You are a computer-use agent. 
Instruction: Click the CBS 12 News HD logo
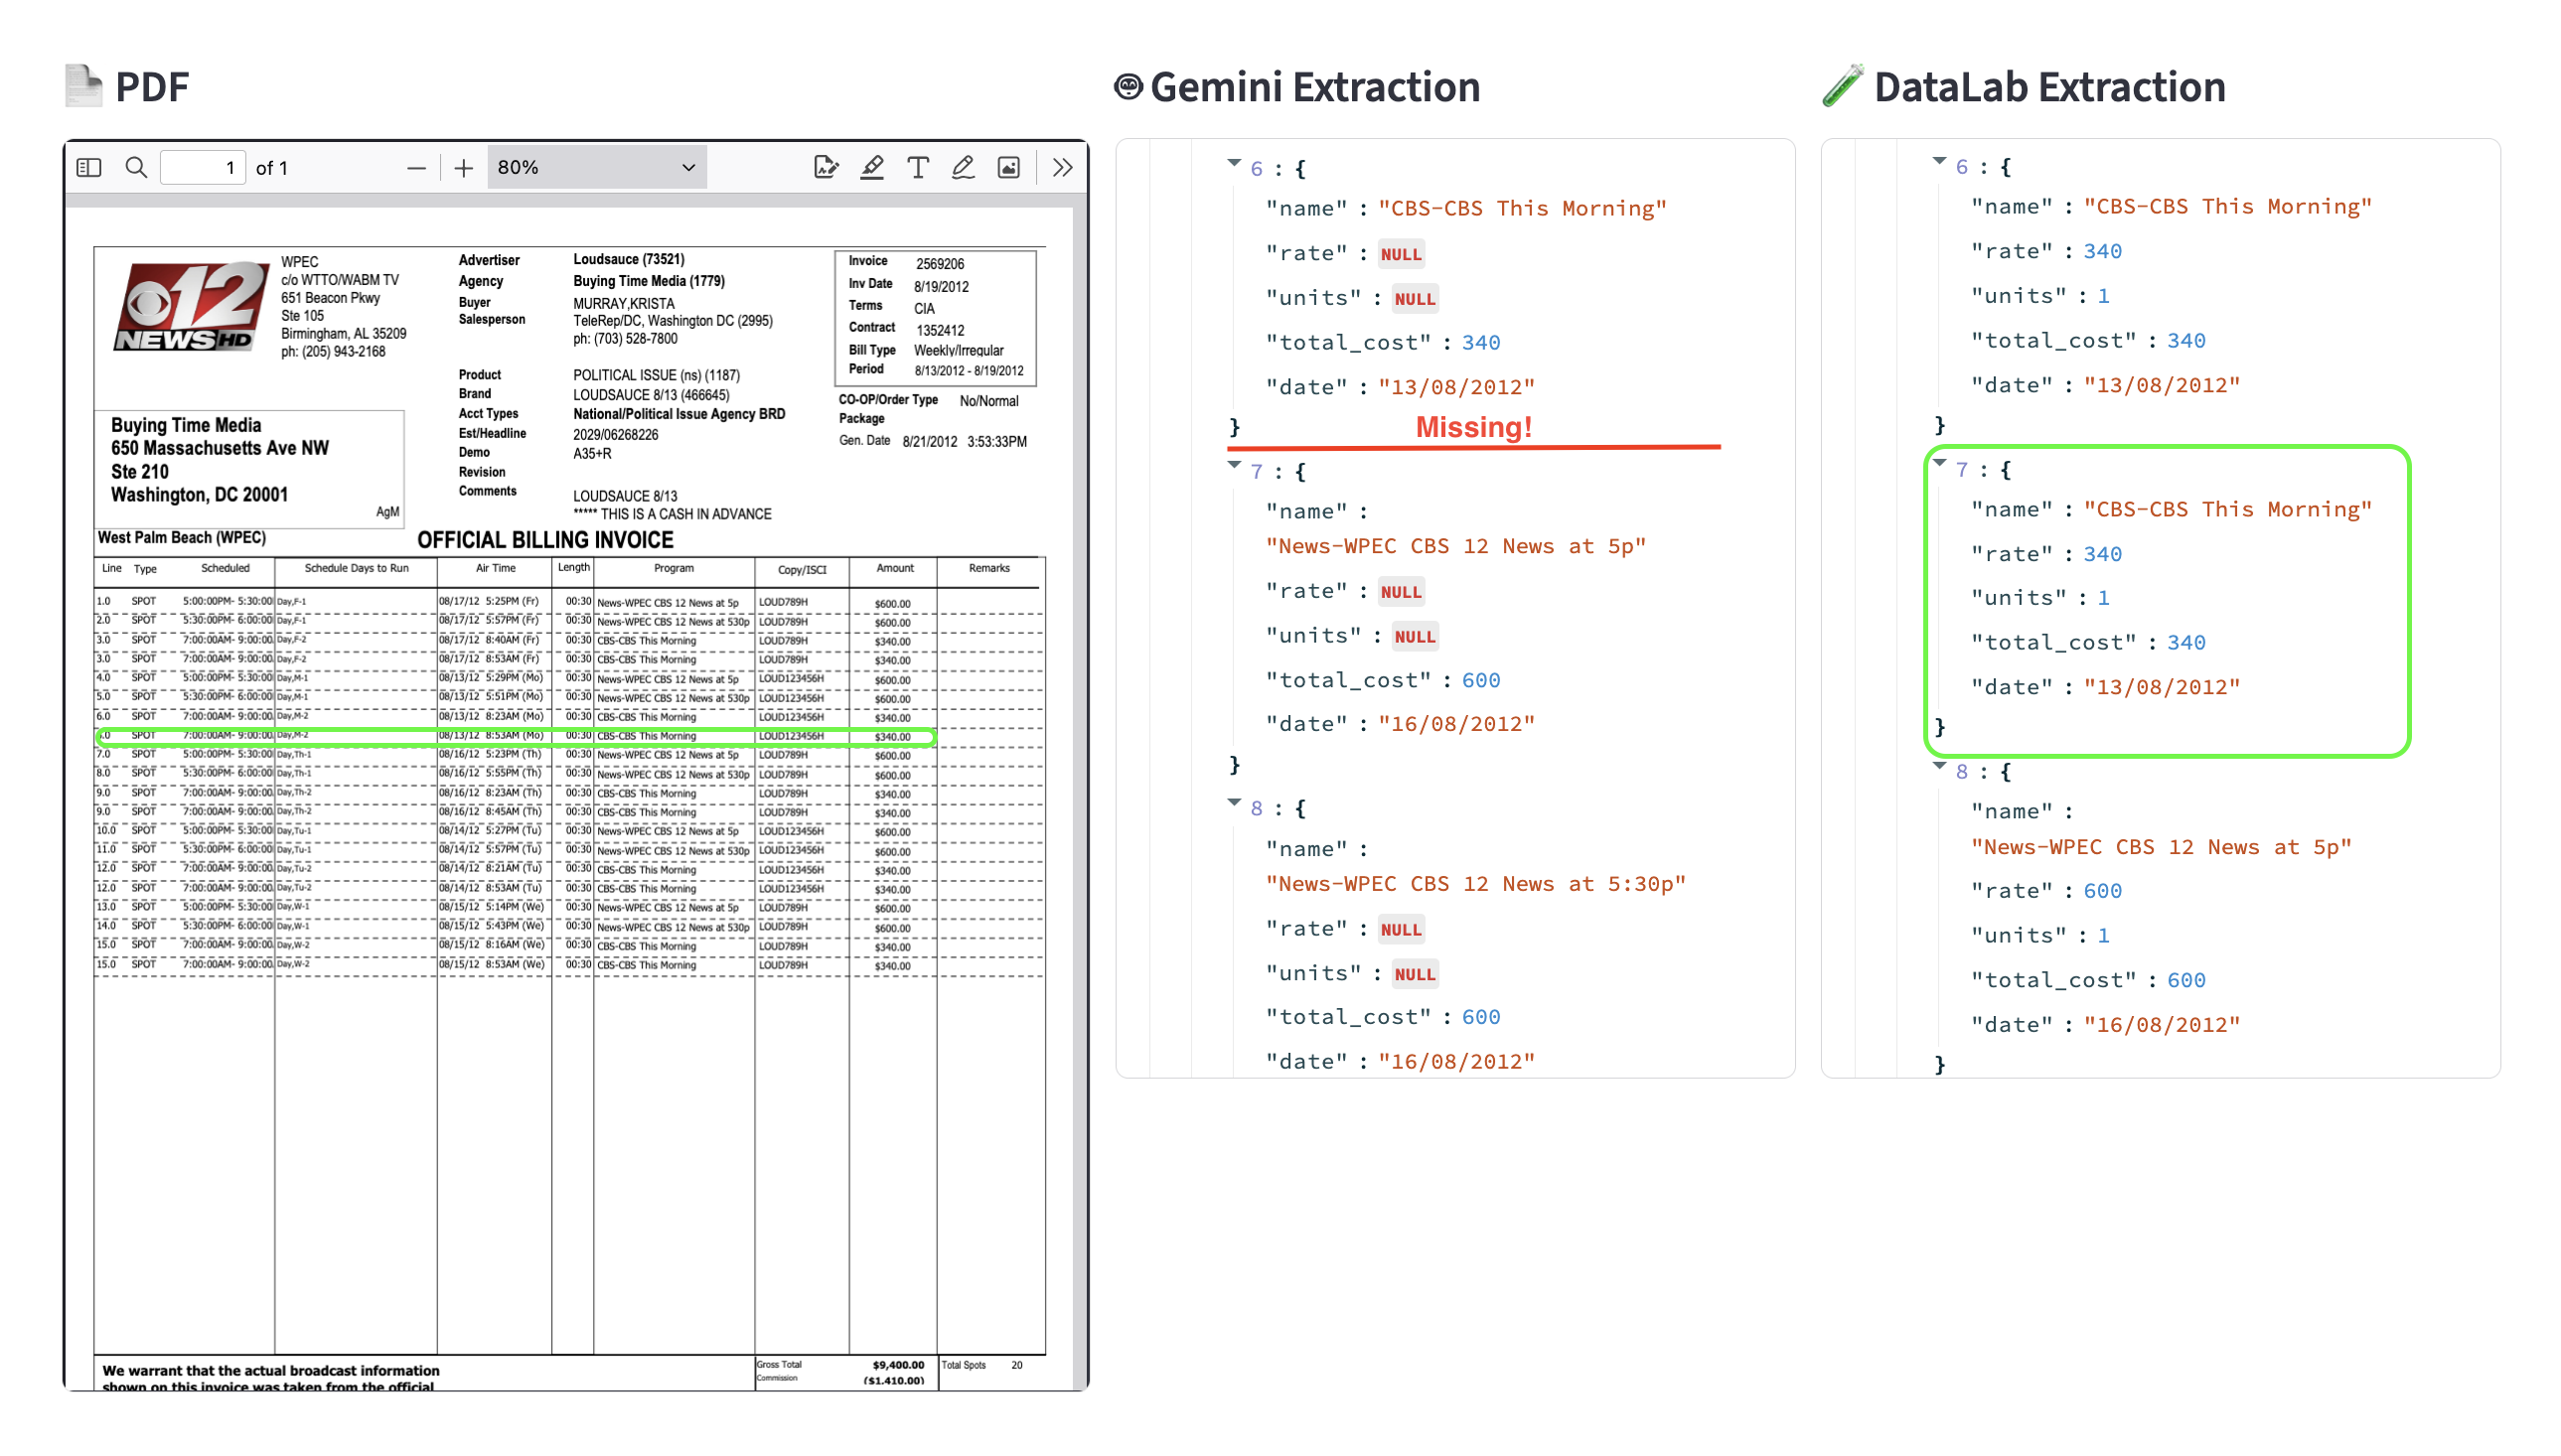[x=191, y=307]
